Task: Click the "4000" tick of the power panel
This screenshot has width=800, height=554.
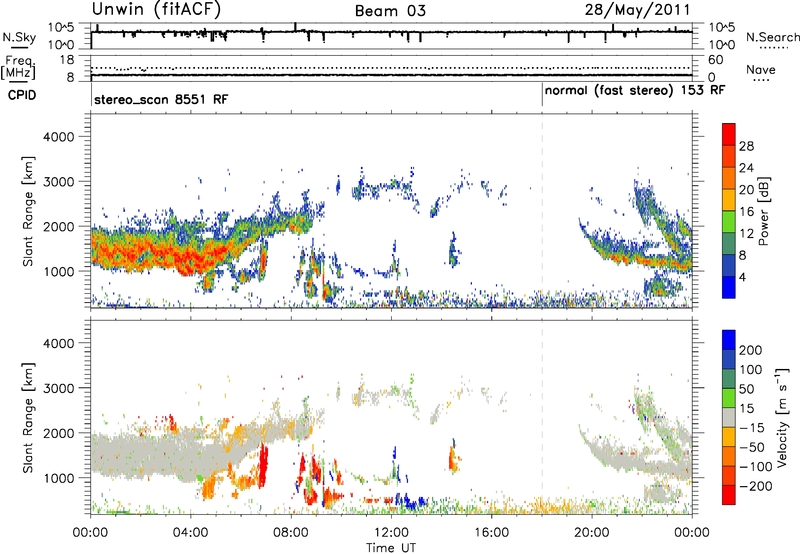Action: (58, 137)
